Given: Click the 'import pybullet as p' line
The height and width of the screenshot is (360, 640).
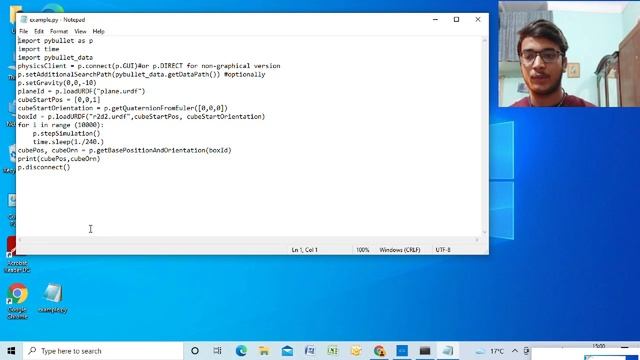Looking at the screenshot, I should [x=55, y=40].
